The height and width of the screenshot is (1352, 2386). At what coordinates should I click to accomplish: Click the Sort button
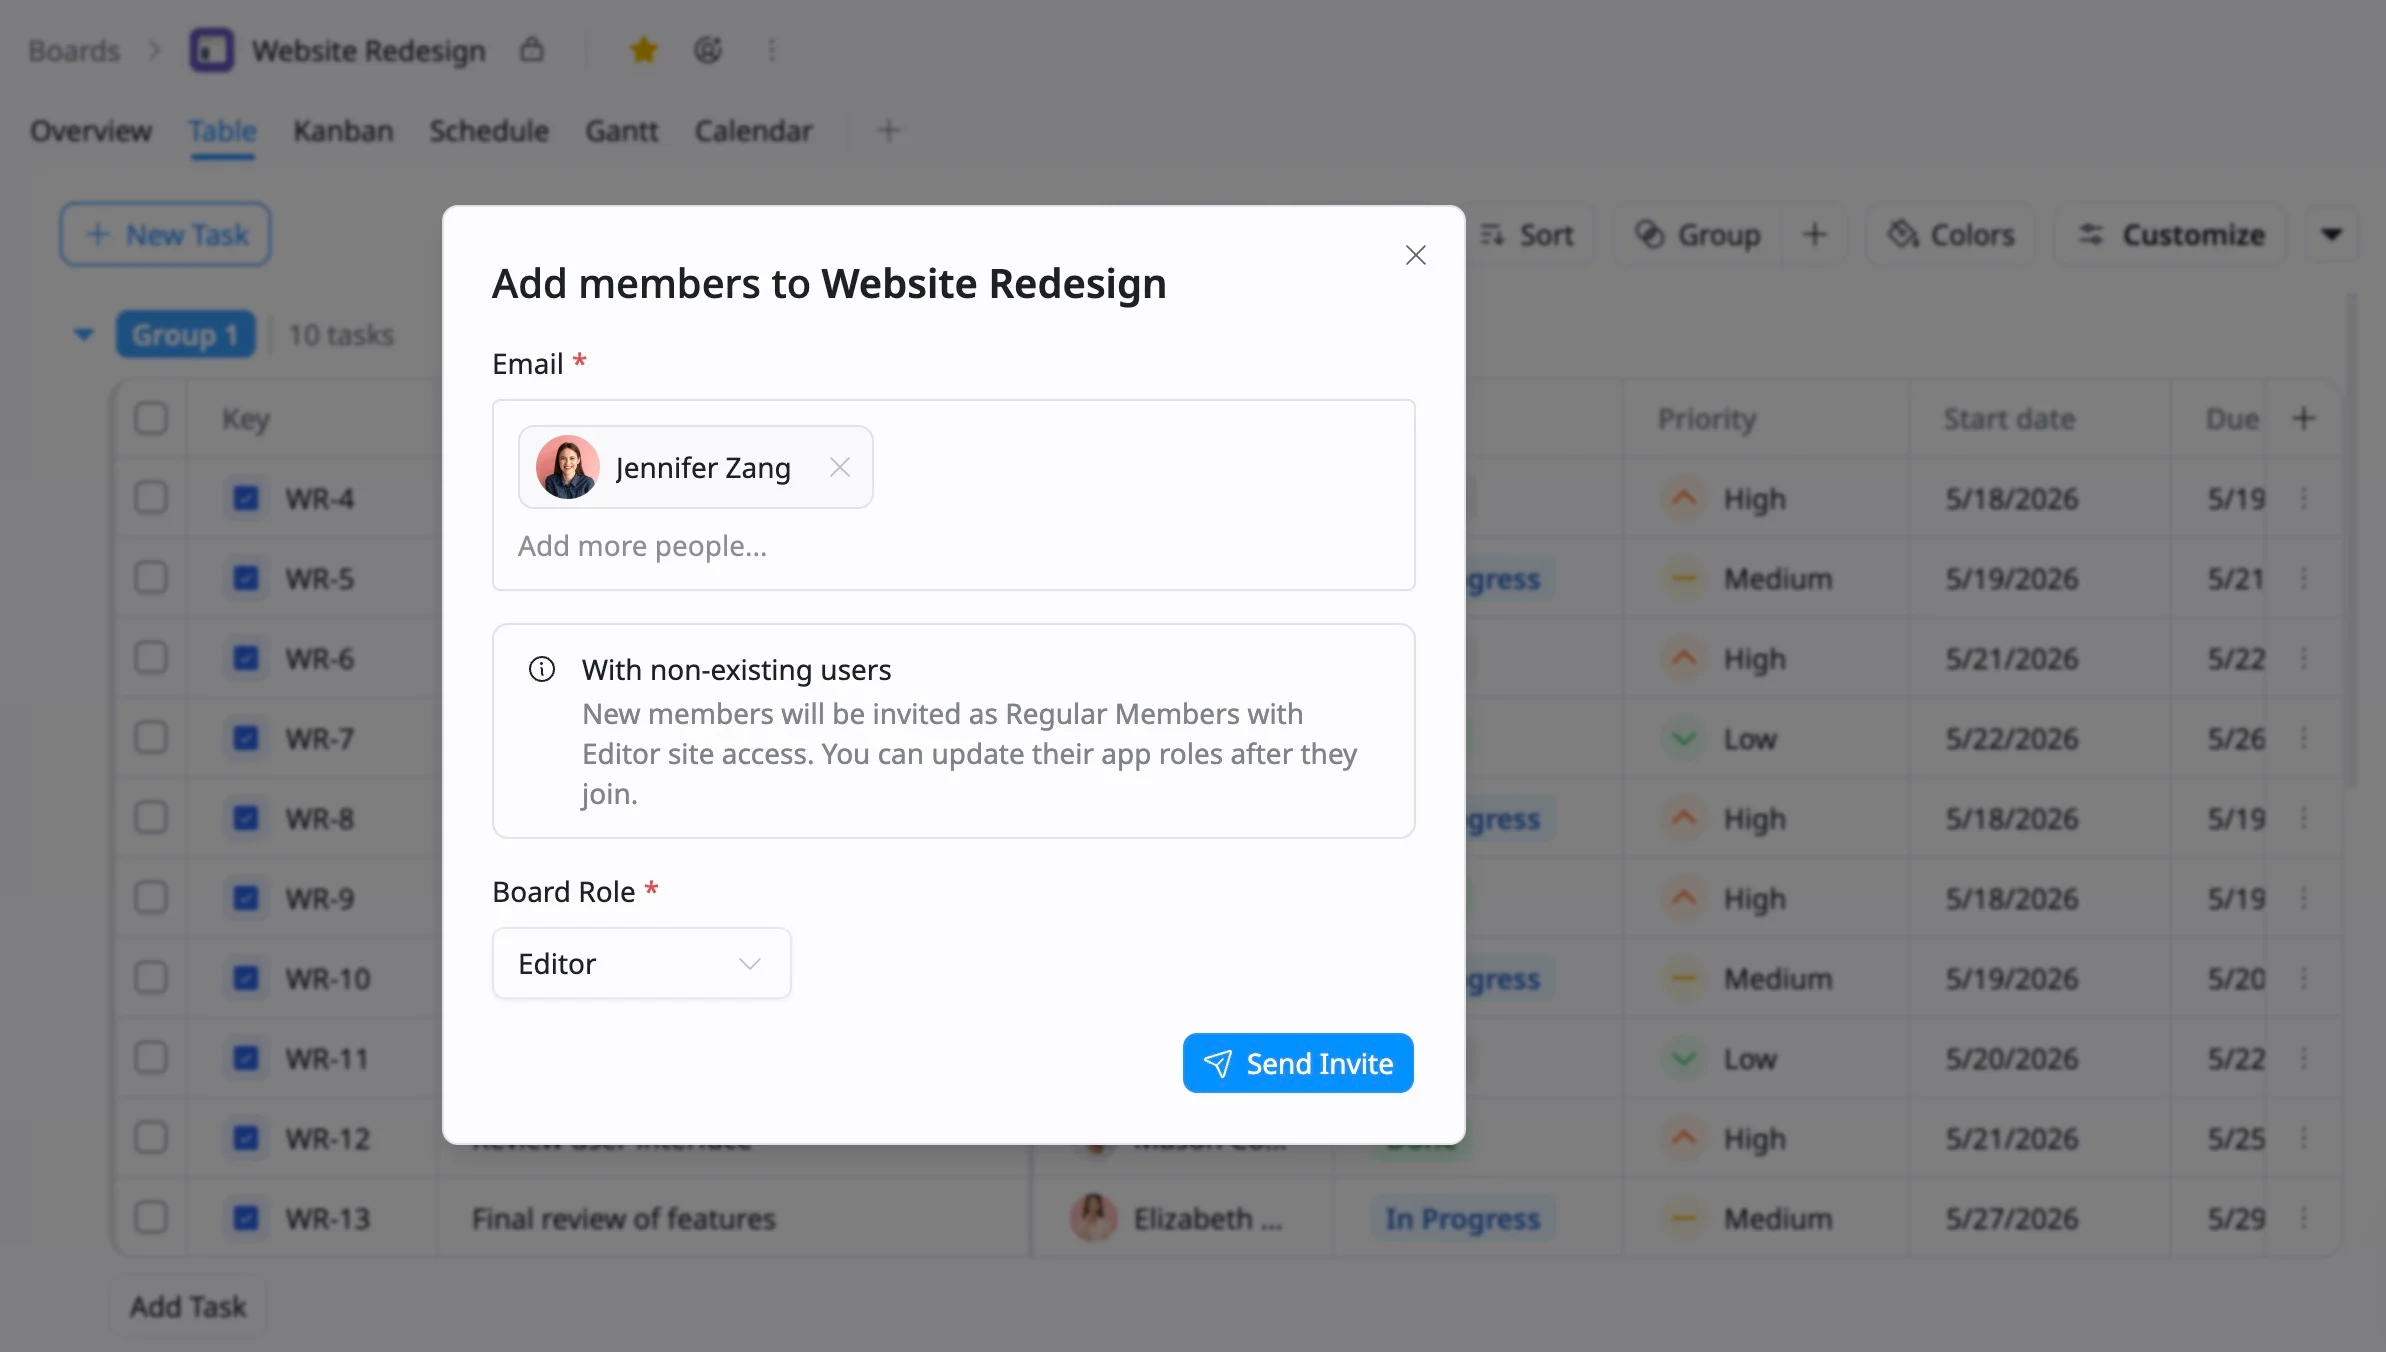[x=1528, y=235]
